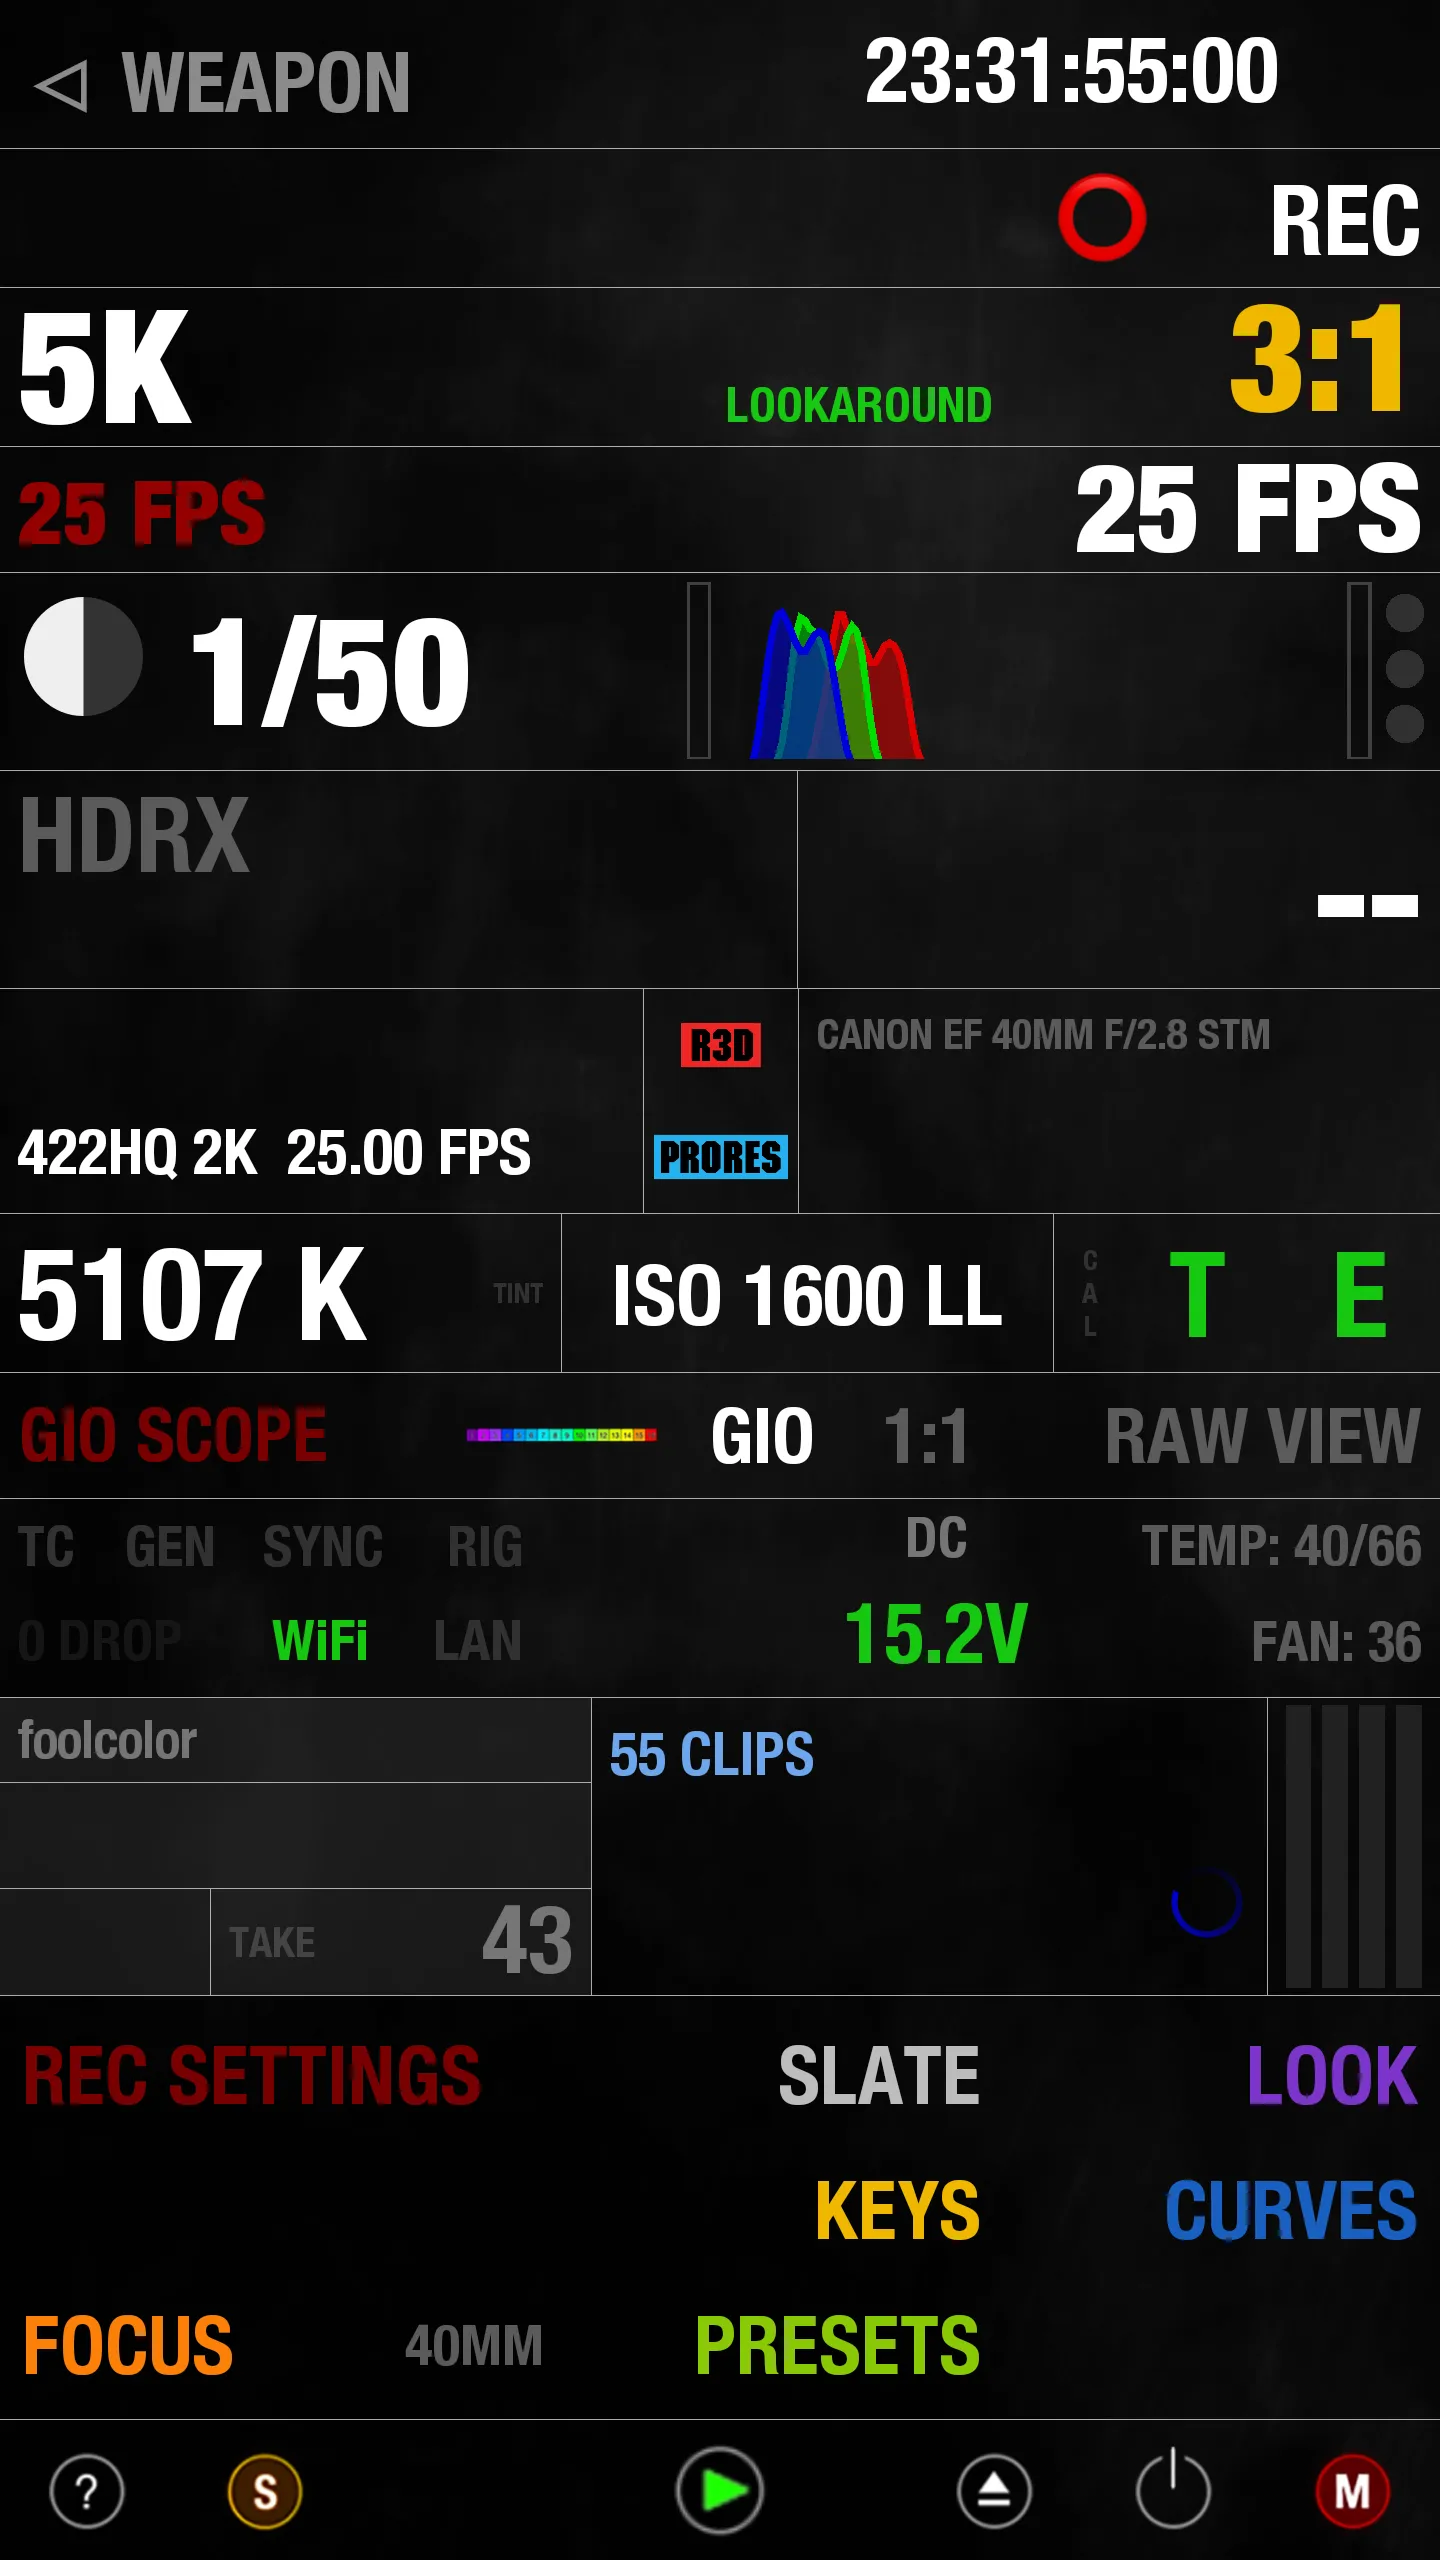Open 422HQ 2K 25.00 FPS ProRes settings
The height and width of the screenshot is (2560, 1440).
click(274, 1152)
